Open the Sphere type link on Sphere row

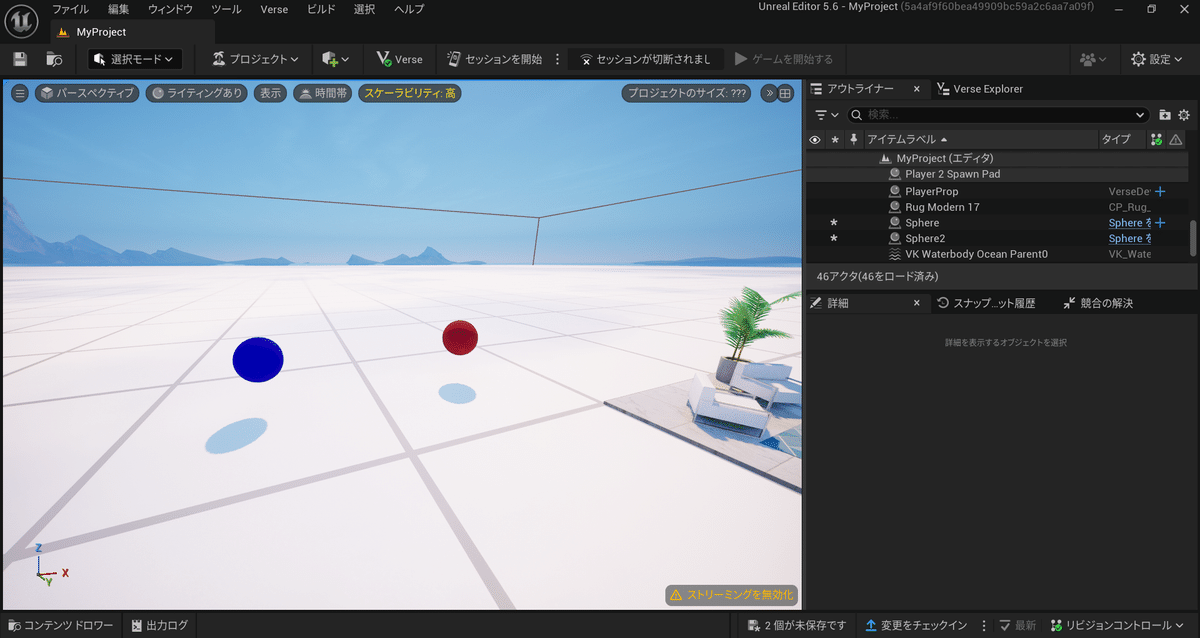click(1129, 223)
